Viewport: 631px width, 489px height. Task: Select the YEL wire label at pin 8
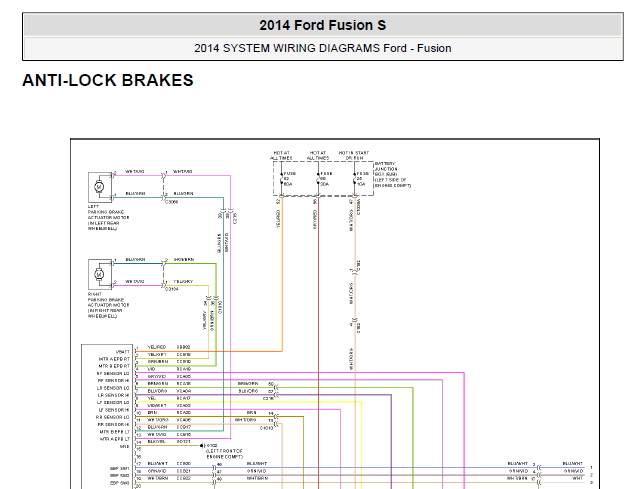[152, 398]
